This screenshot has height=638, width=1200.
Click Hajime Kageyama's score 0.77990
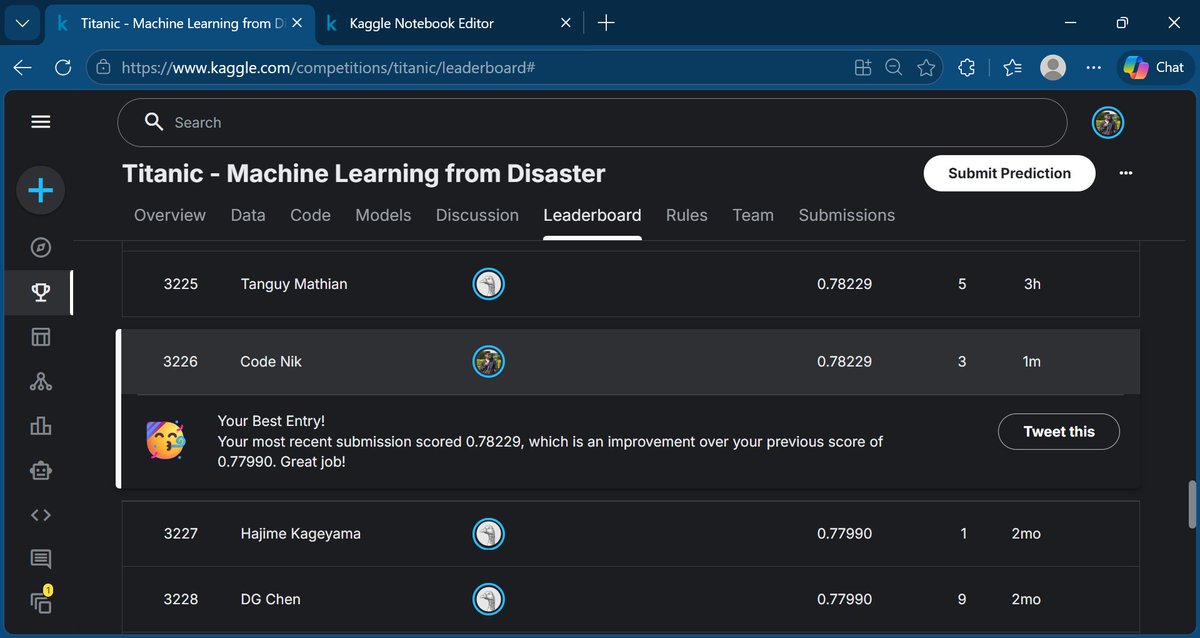click(x=844, y=534)
